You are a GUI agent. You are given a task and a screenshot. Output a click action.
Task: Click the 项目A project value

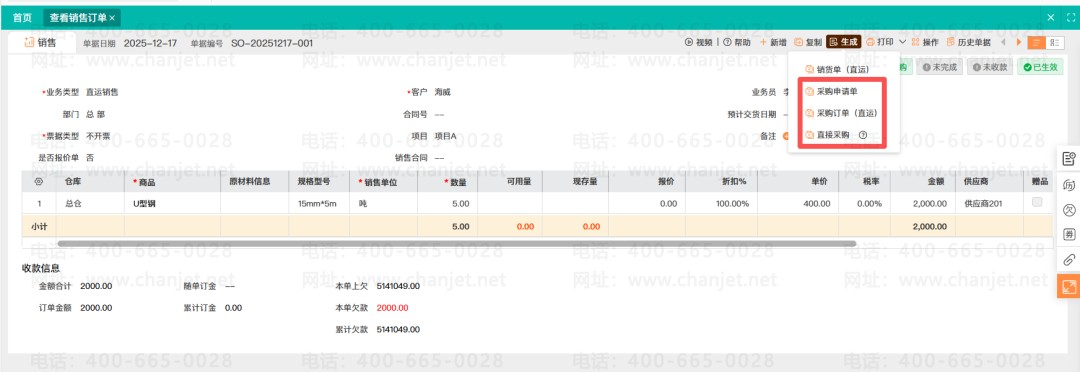click(446, 136)
